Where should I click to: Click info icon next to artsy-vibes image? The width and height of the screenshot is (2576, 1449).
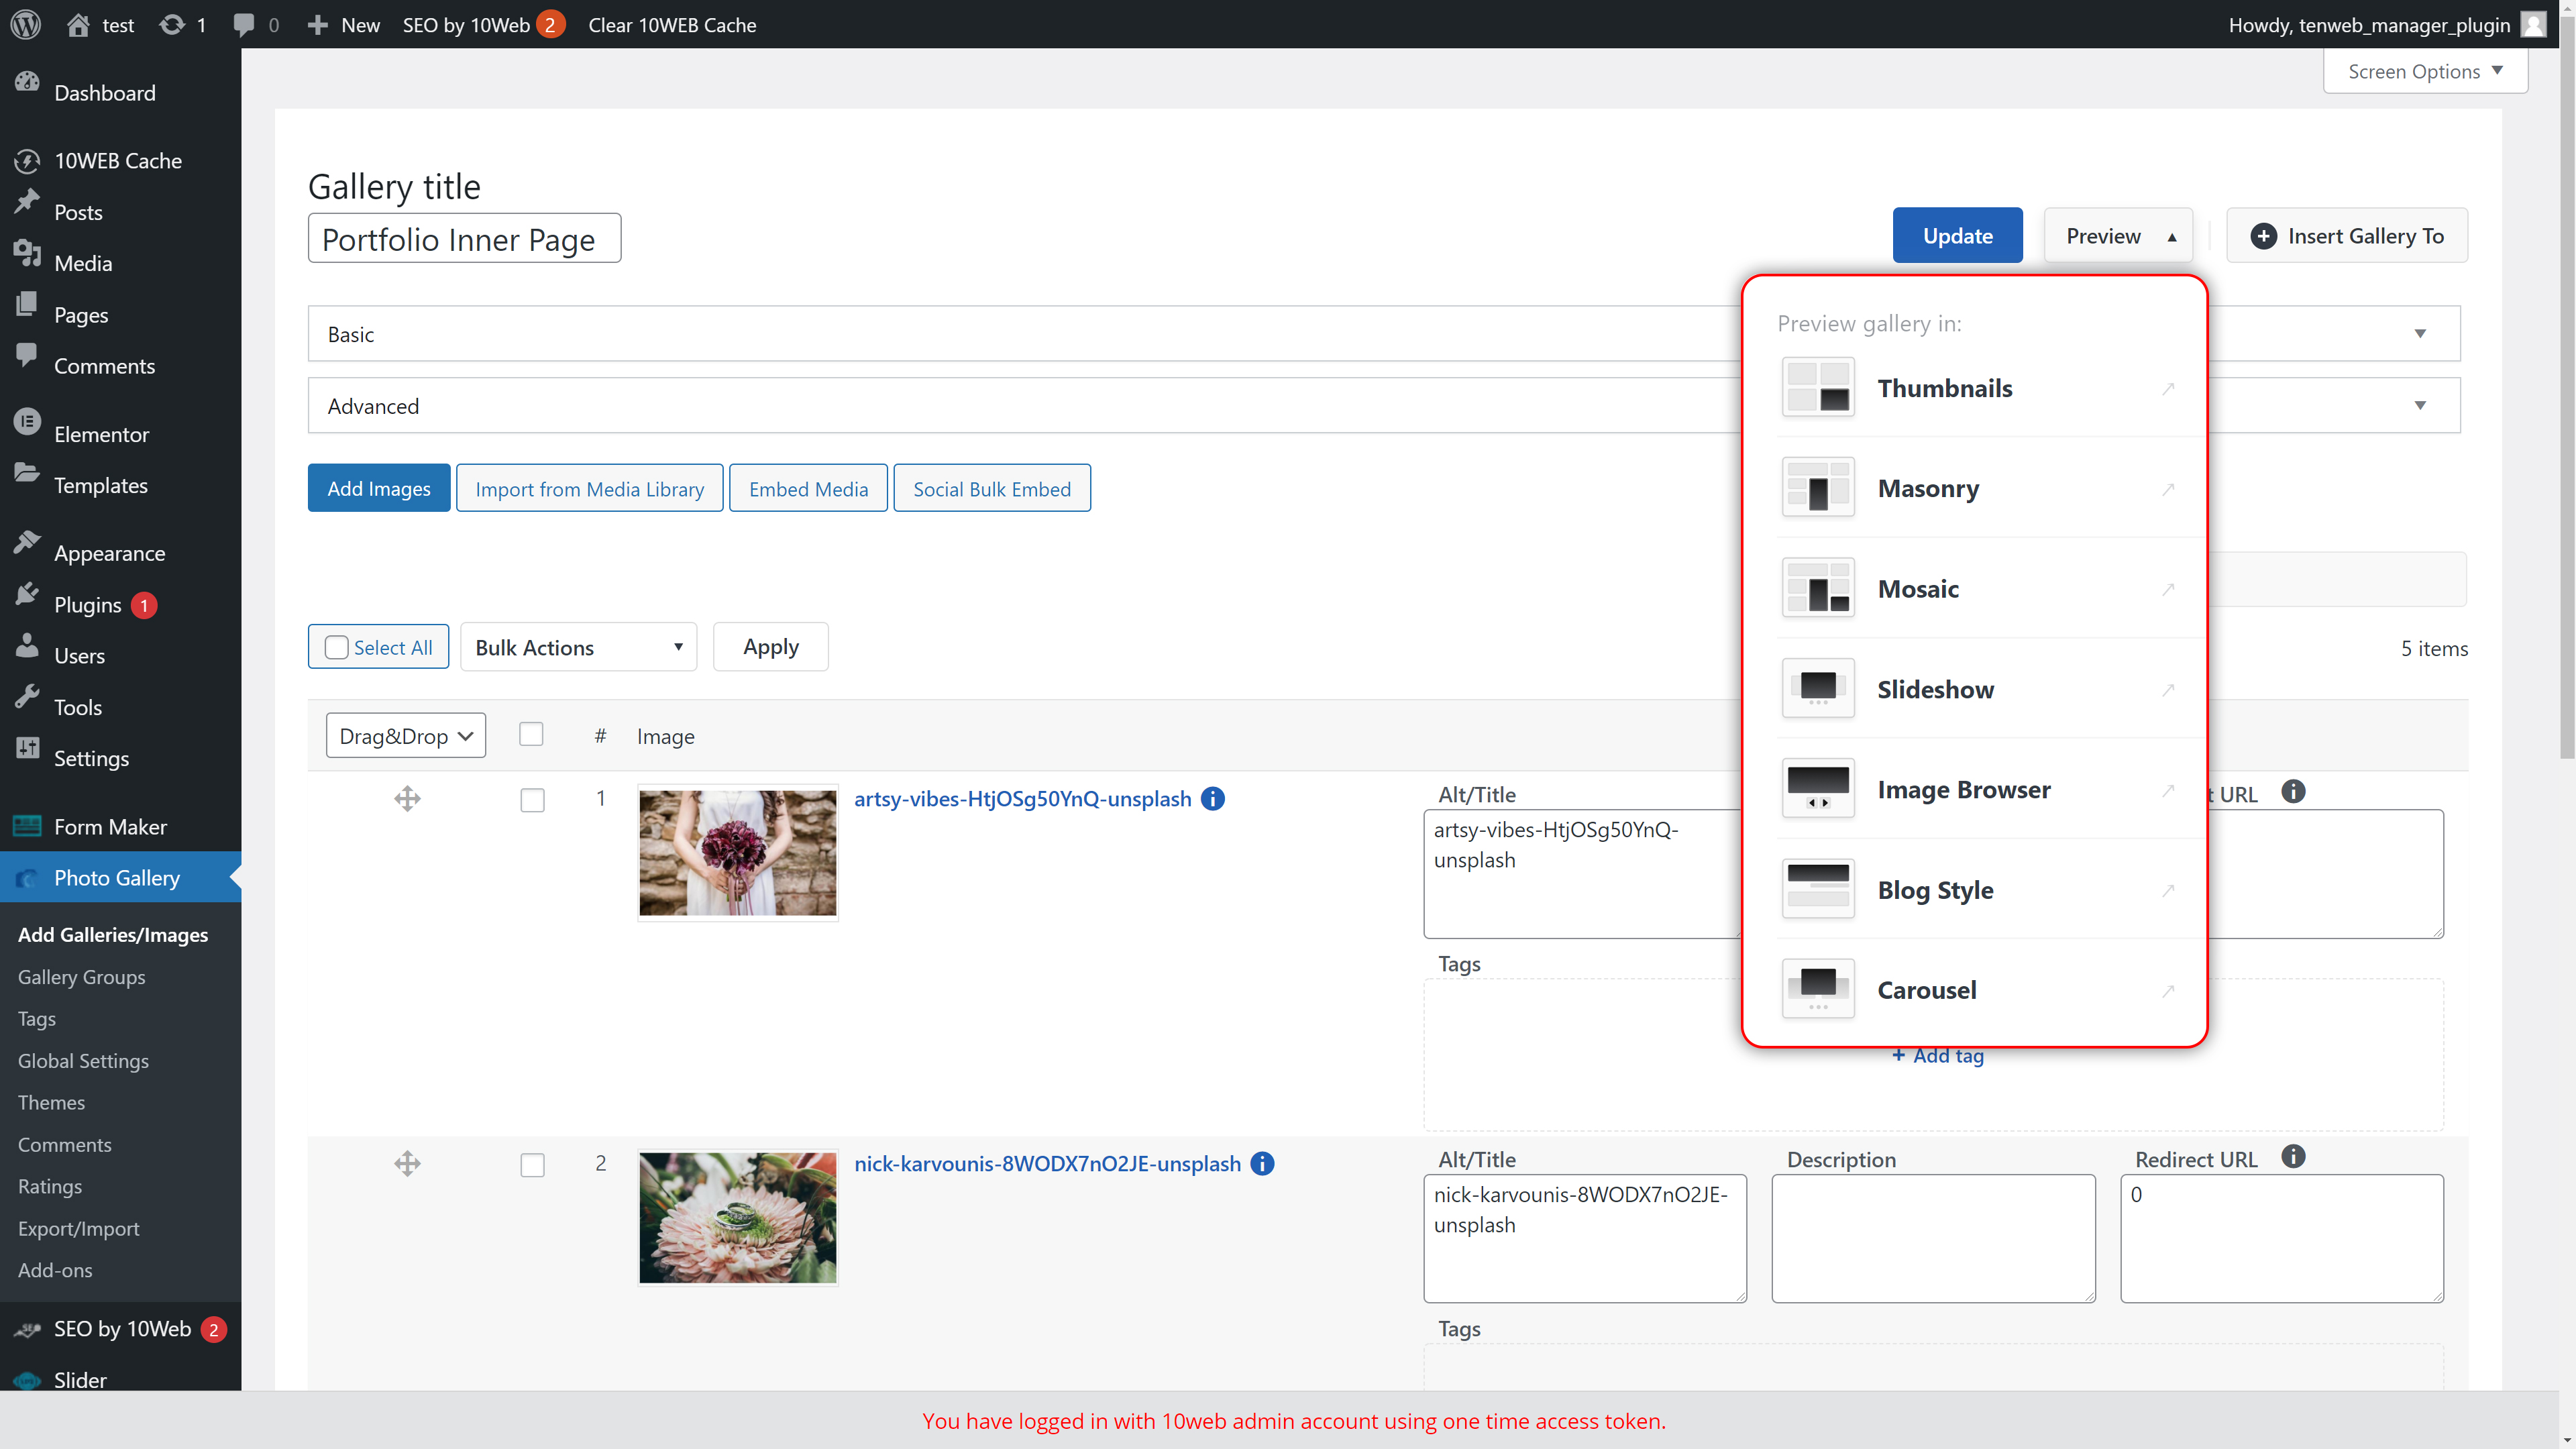point(1212,798)
